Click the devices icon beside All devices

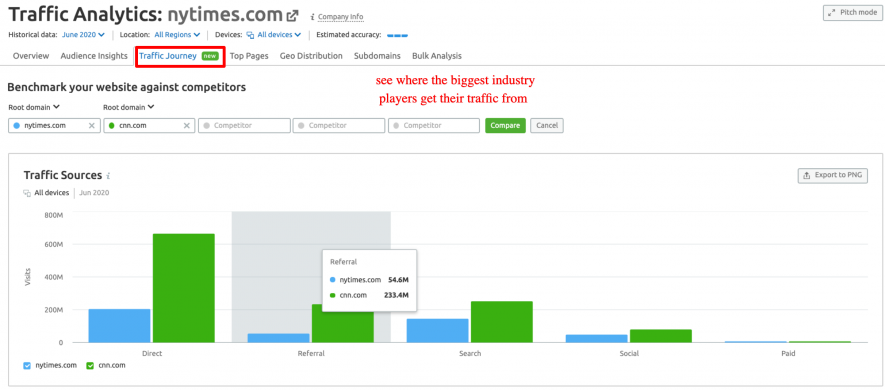27,193
